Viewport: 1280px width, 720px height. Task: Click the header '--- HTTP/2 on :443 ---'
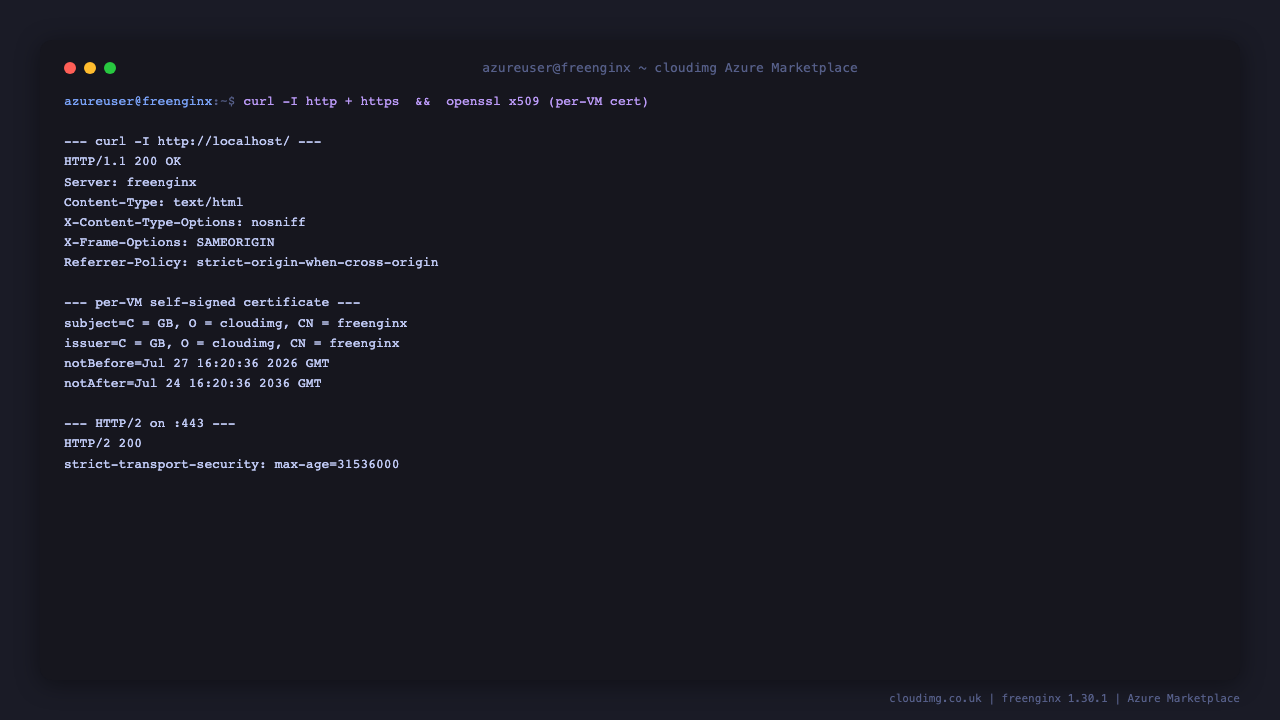click(150, 424)
